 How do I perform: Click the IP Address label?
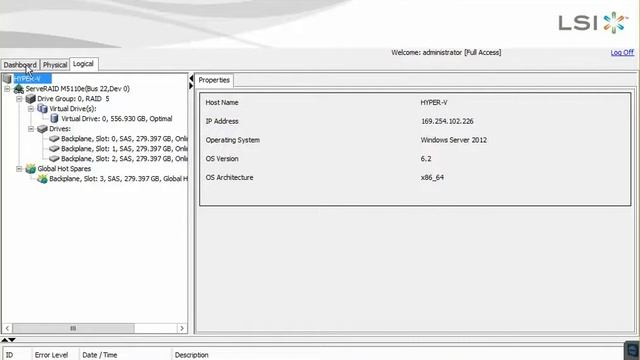click(222, 121)
